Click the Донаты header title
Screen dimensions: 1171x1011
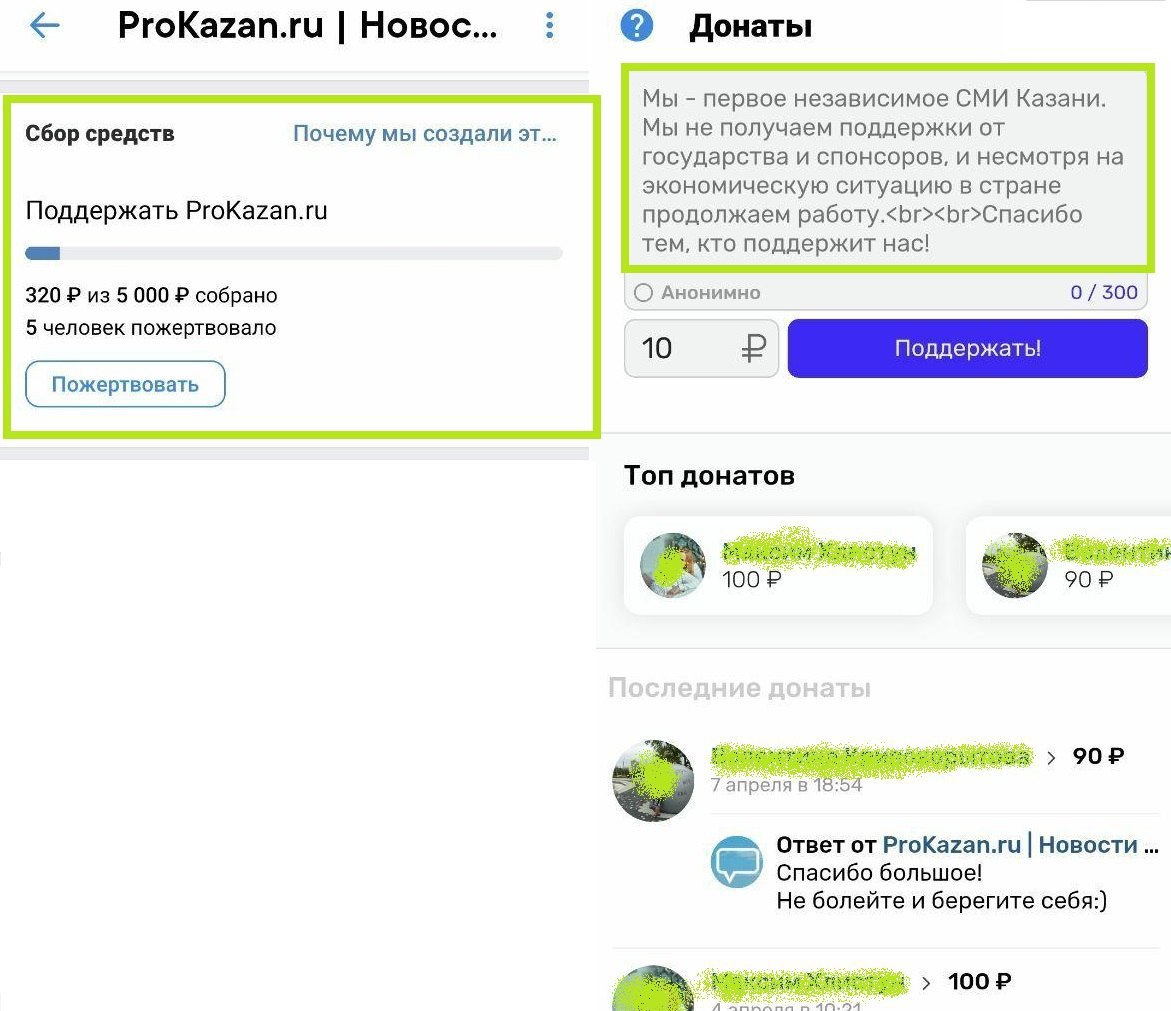click(750, 26)
